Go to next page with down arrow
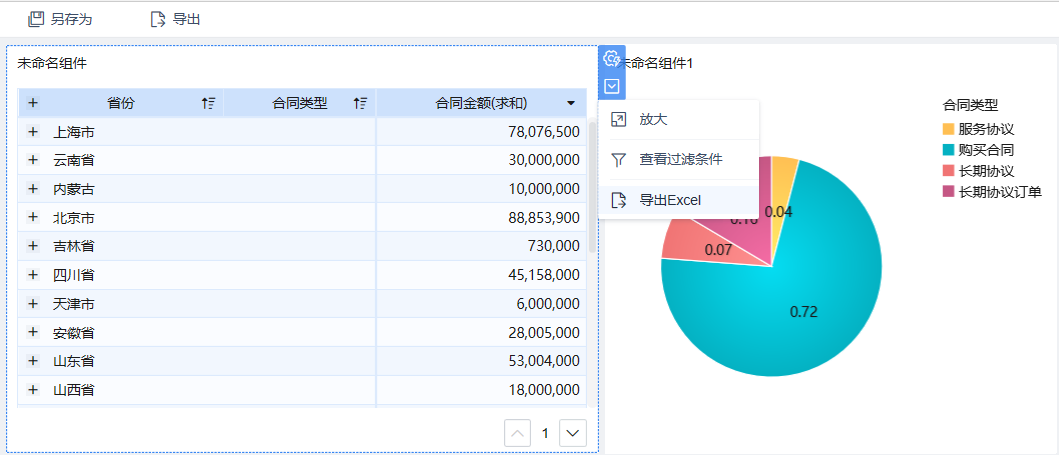1059x455 pixels. [x=573, y=433]
